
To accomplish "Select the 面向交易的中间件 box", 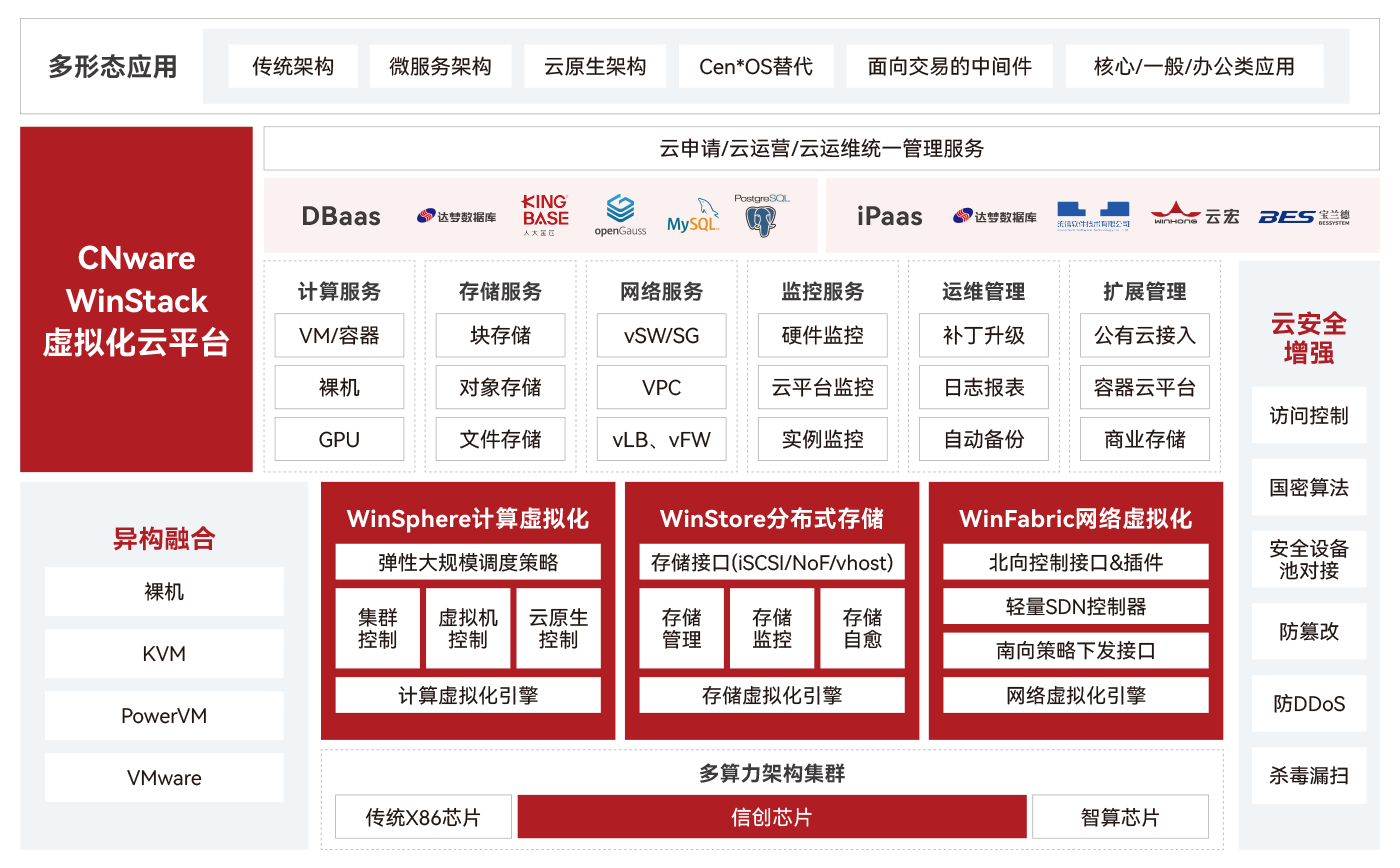I will click(949, 67).
